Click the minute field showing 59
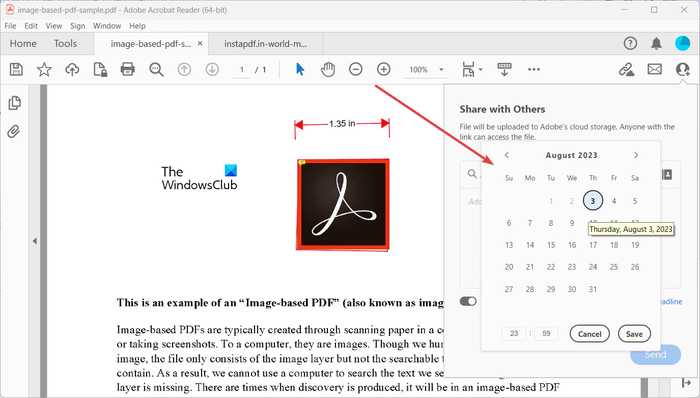The height and width of the screenshot is (398, 700). pos(546,333)
